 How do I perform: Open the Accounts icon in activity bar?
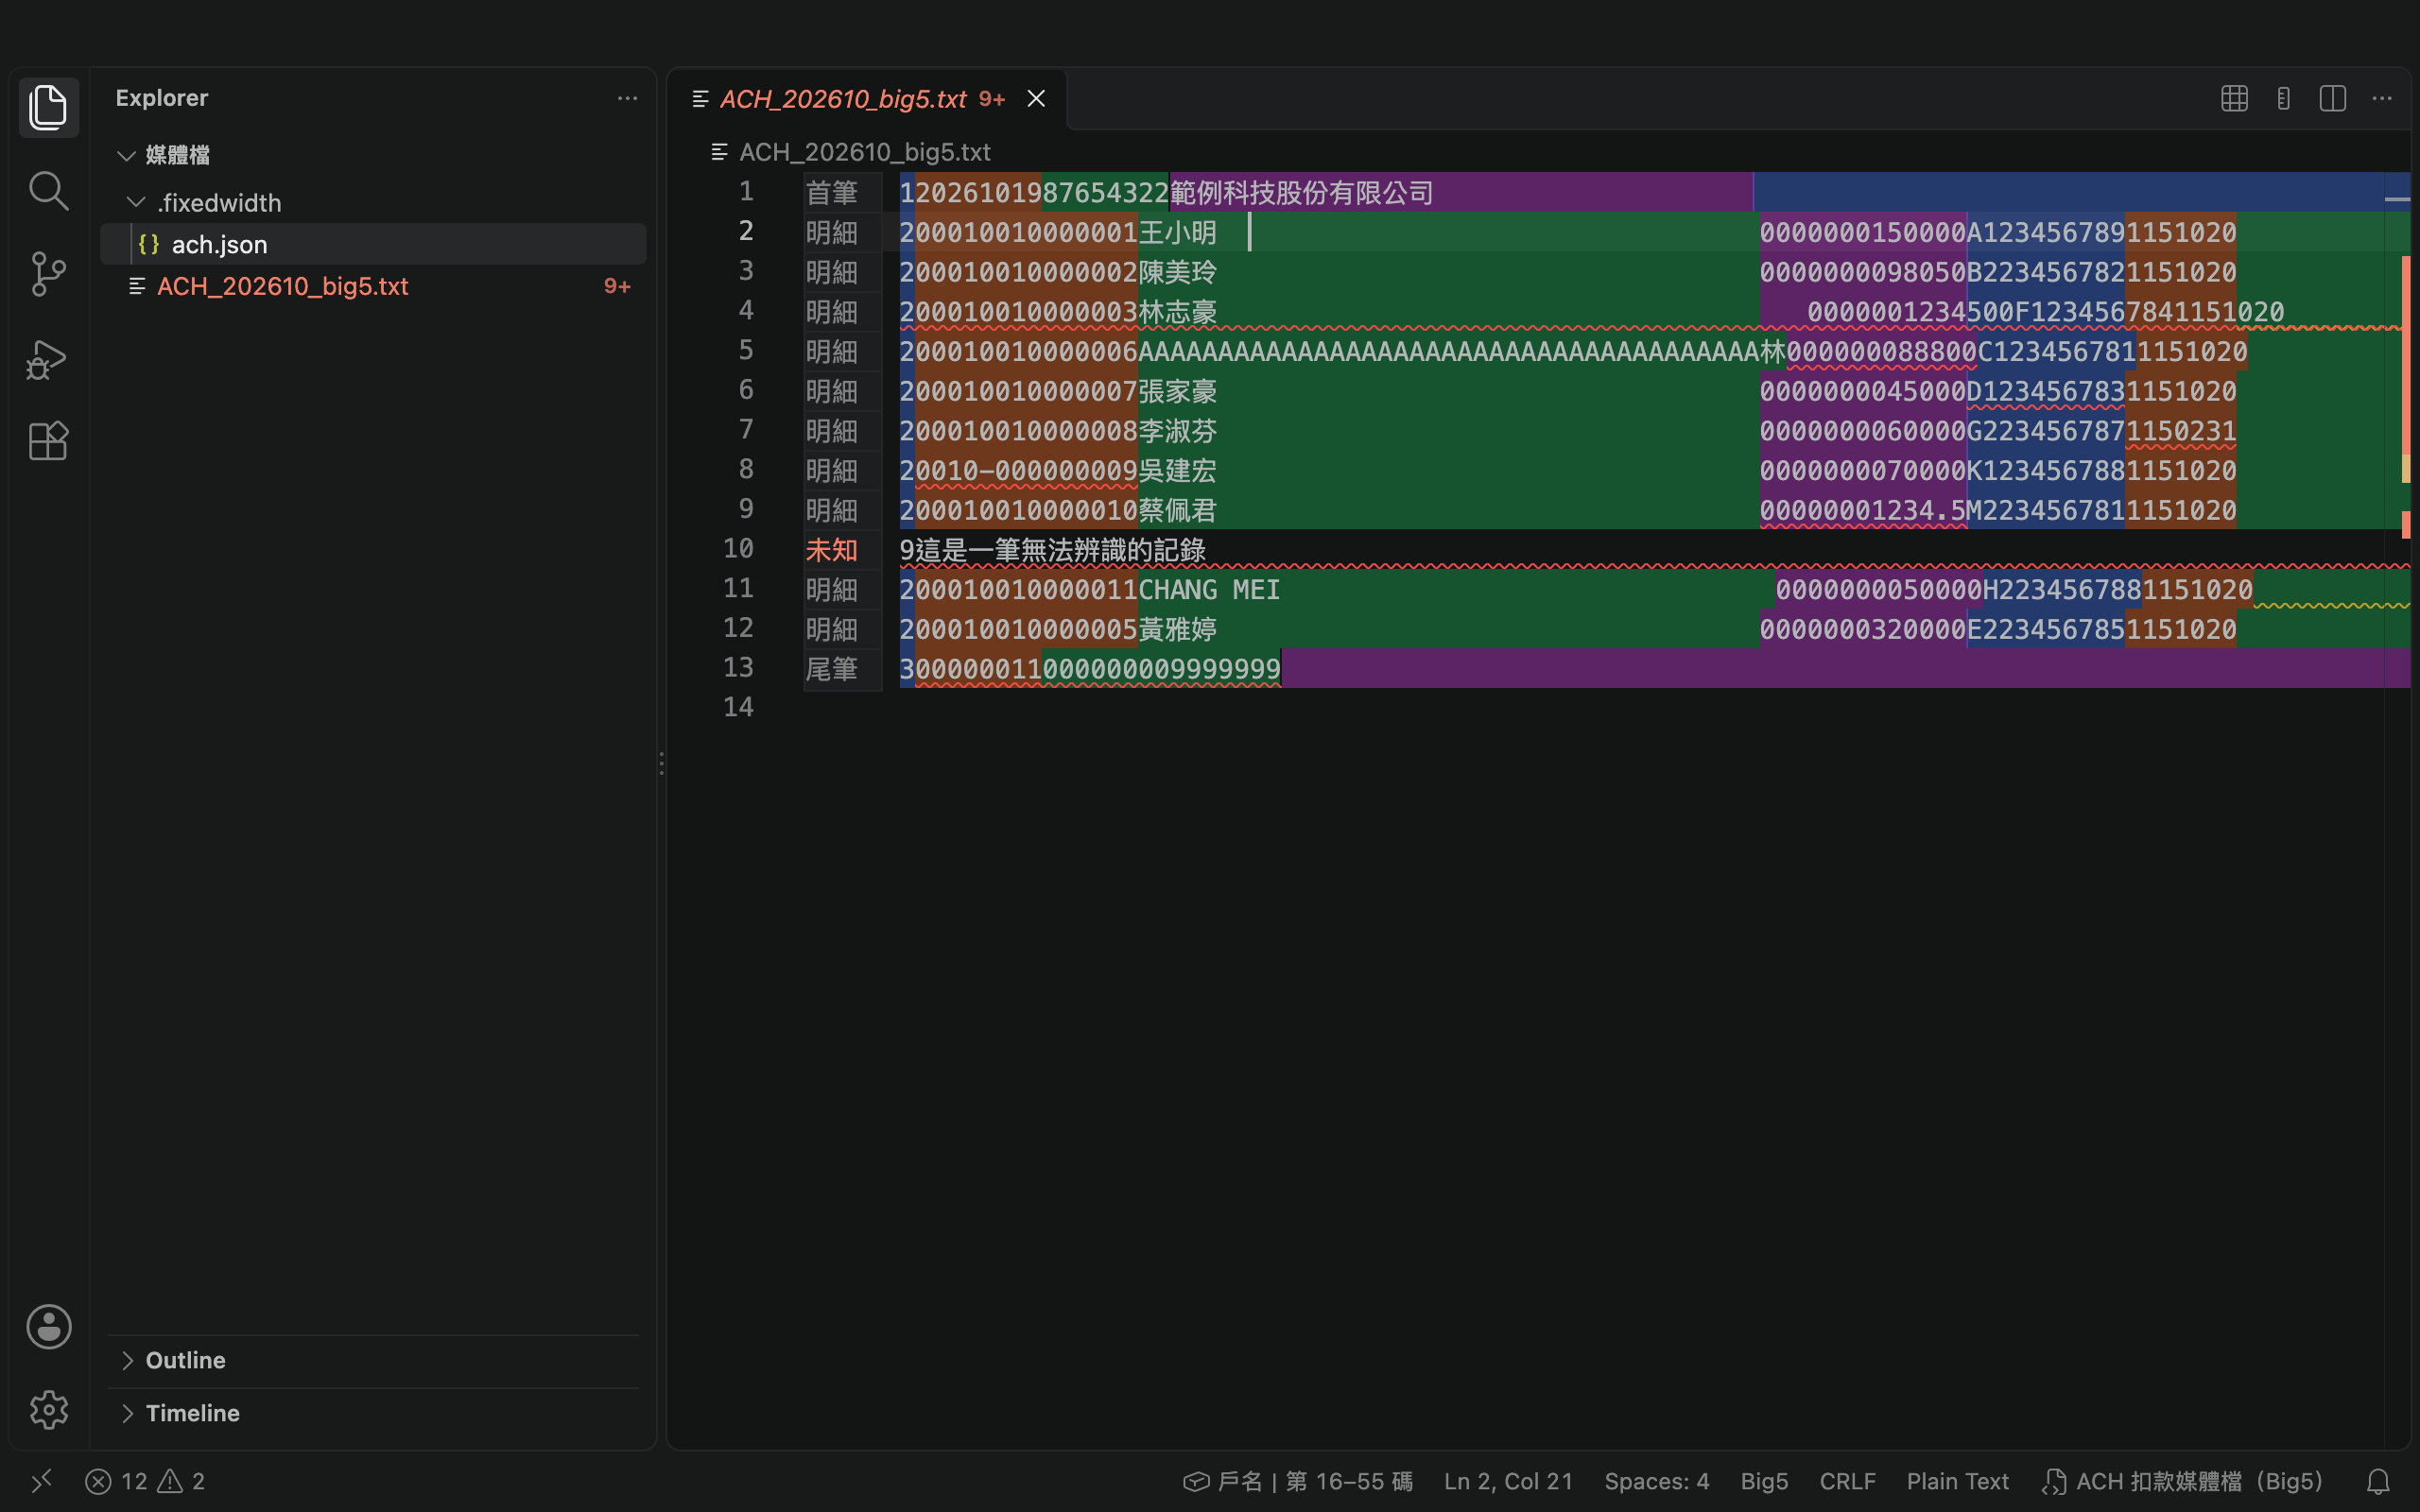pyautogui.click(x=48, y=1327)
